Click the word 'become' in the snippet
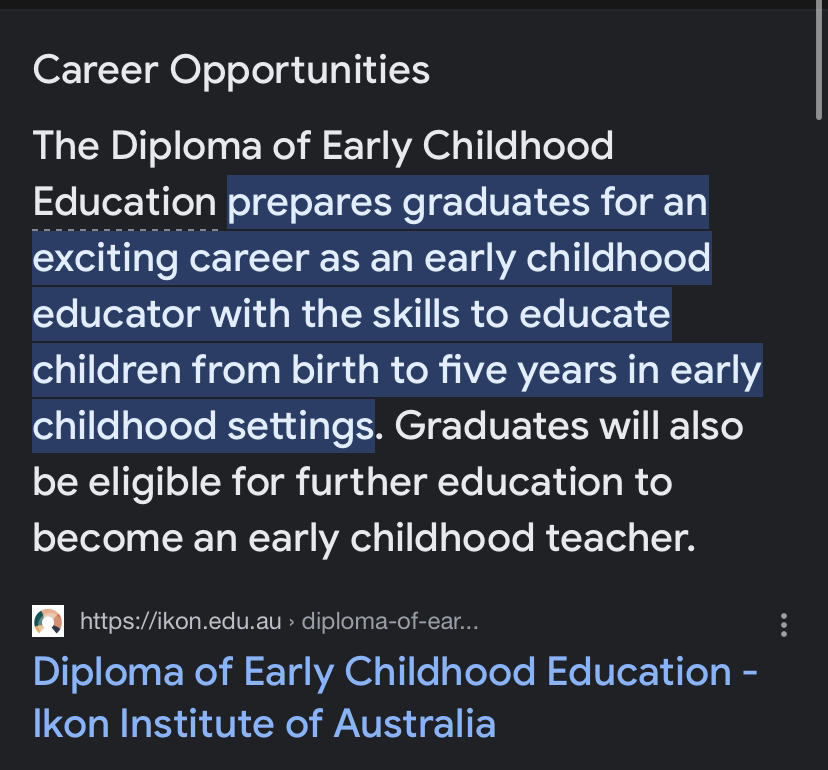828x770 pixels. tap(107, 538)
